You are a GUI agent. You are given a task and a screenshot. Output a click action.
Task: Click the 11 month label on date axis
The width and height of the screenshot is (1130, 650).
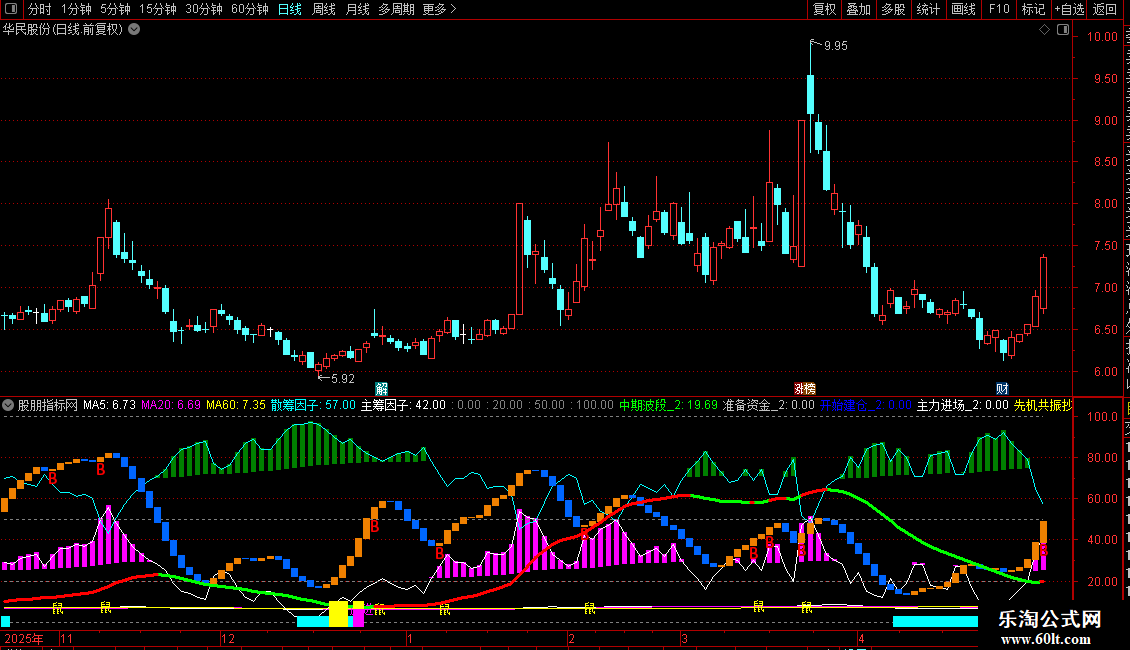click(66, 638)
